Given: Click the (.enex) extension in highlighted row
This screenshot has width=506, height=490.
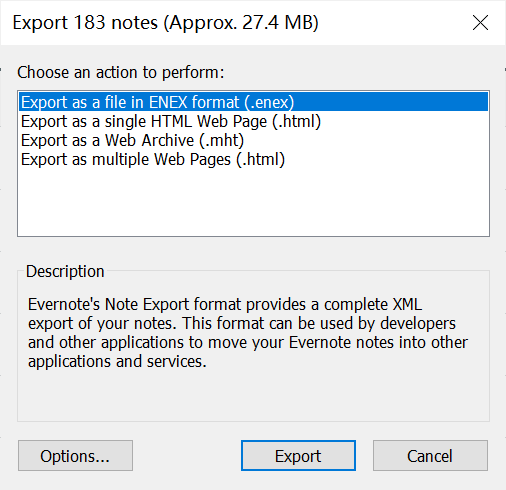Looking at the screenshot, I should (269, 102).
